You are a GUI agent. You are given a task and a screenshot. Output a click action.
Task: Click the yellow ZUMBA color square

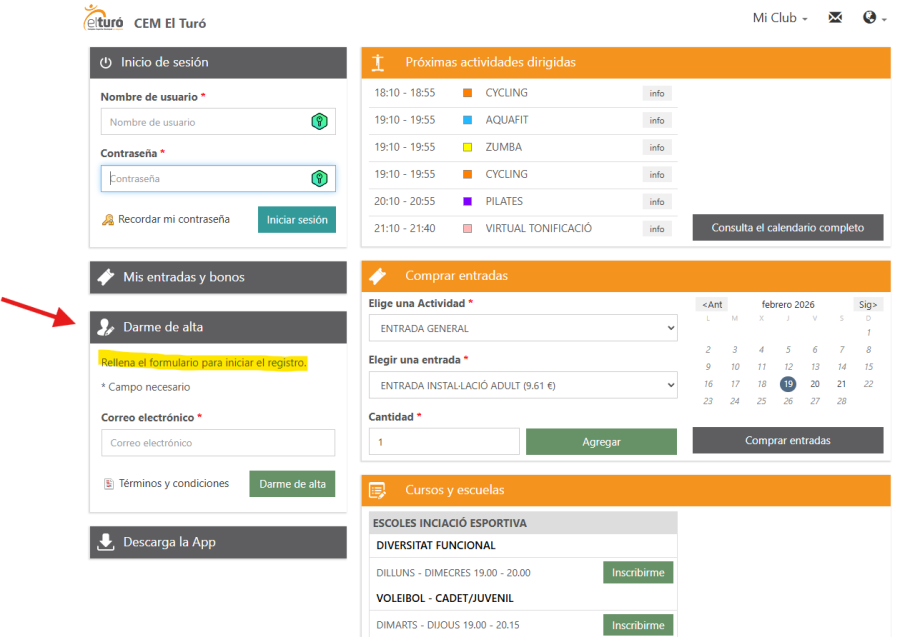point(467,147)
